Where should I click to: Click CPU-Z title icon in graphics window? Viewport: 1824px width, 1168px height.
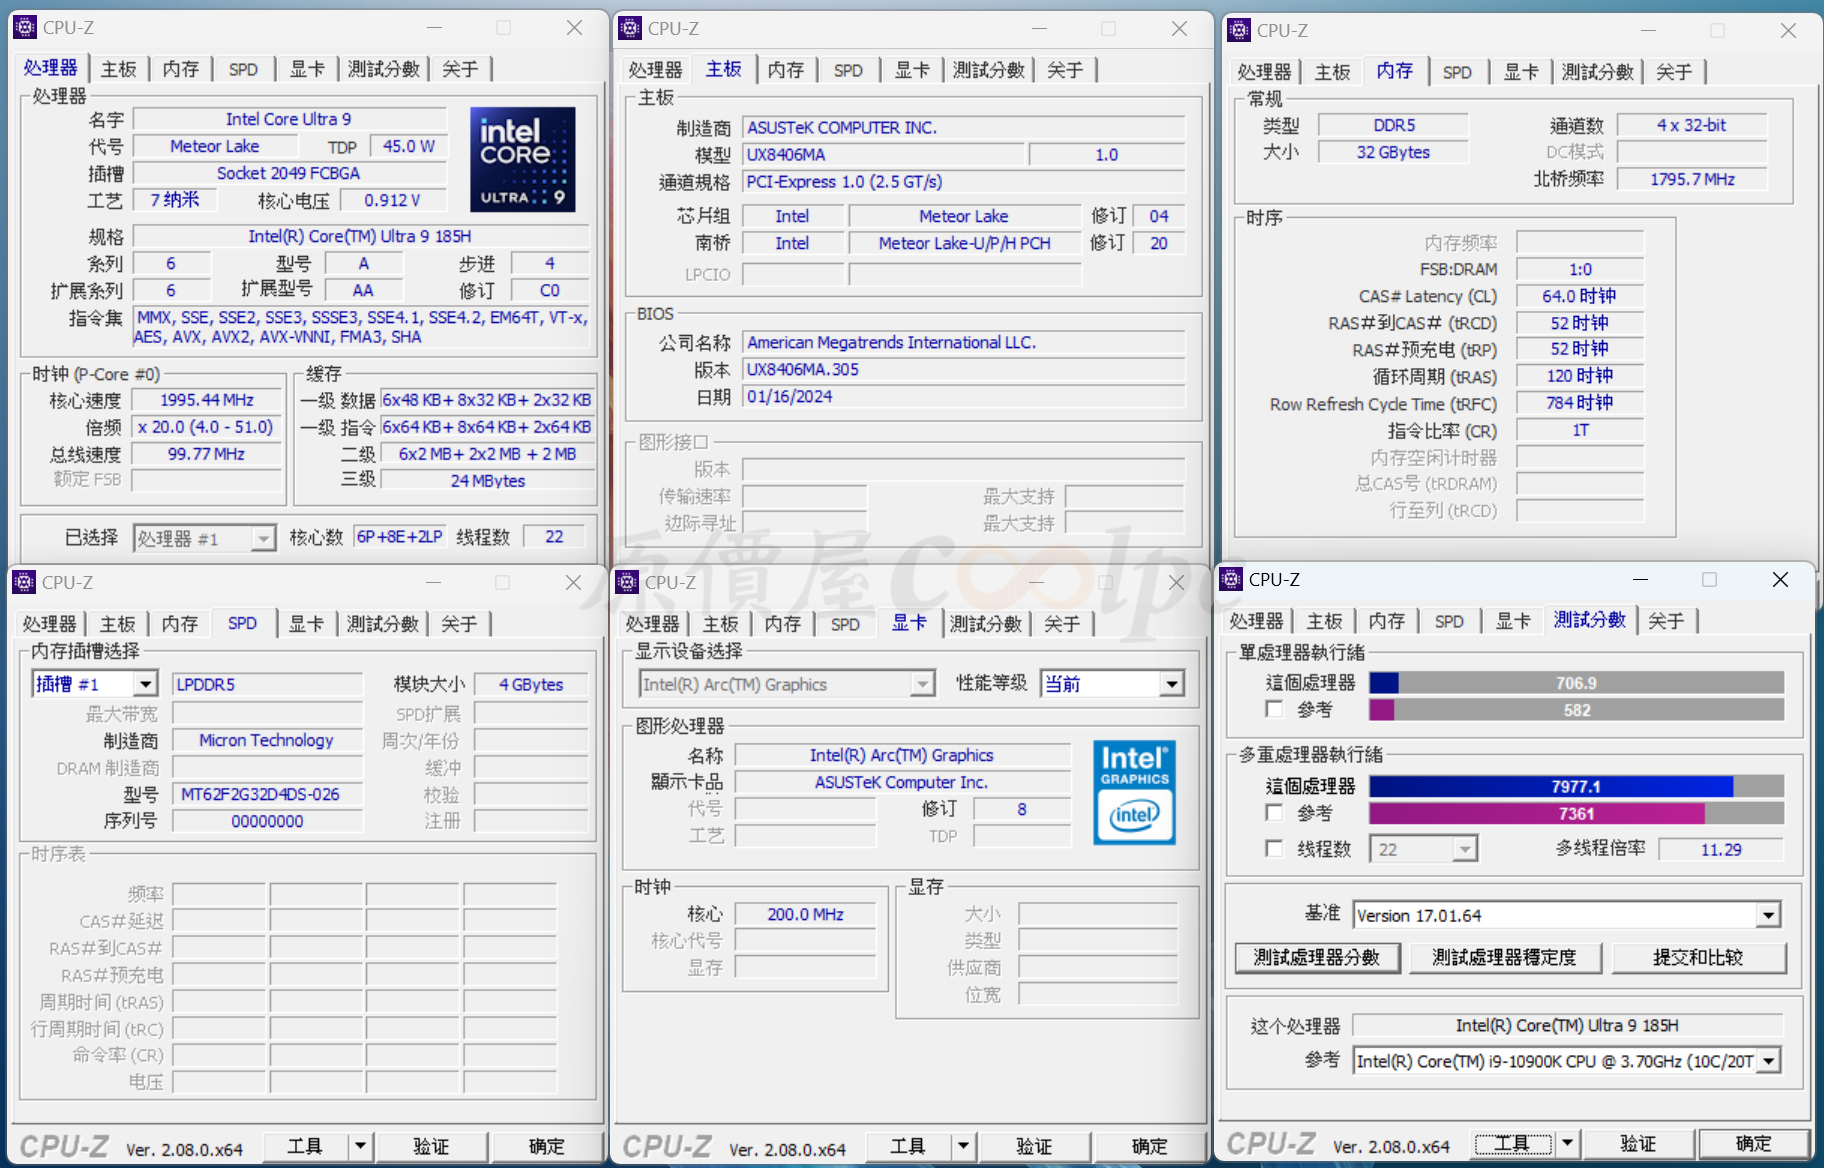click(627, 582)
